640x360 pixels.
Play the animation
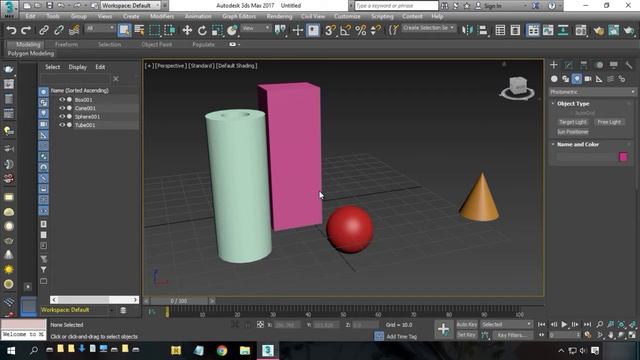click(564, 324)
